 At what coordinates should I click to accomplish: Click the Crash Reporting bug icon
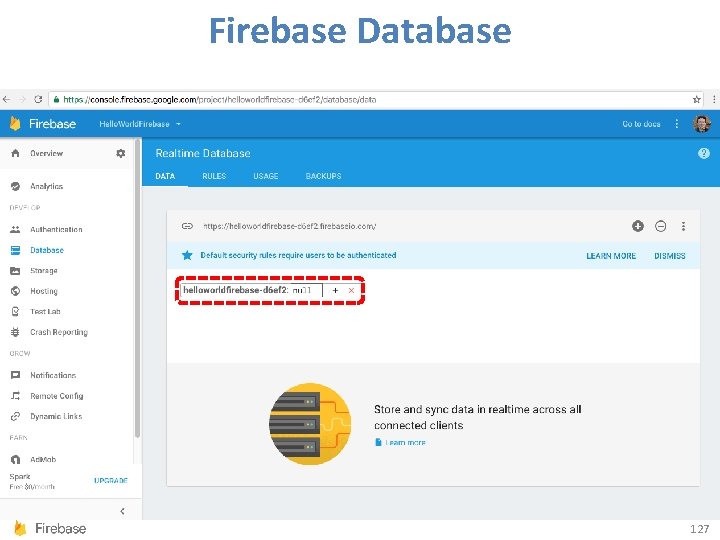click(x=15, y=332)
